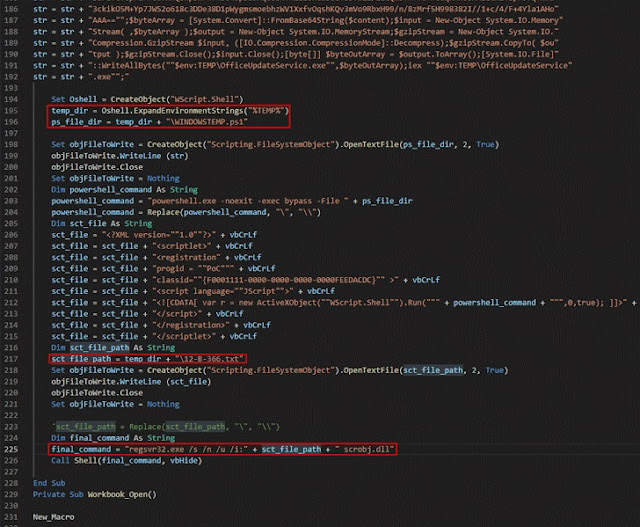Click the '</script>' string on line 213
This screenshot has height=527, width=640.
[177, 314]
